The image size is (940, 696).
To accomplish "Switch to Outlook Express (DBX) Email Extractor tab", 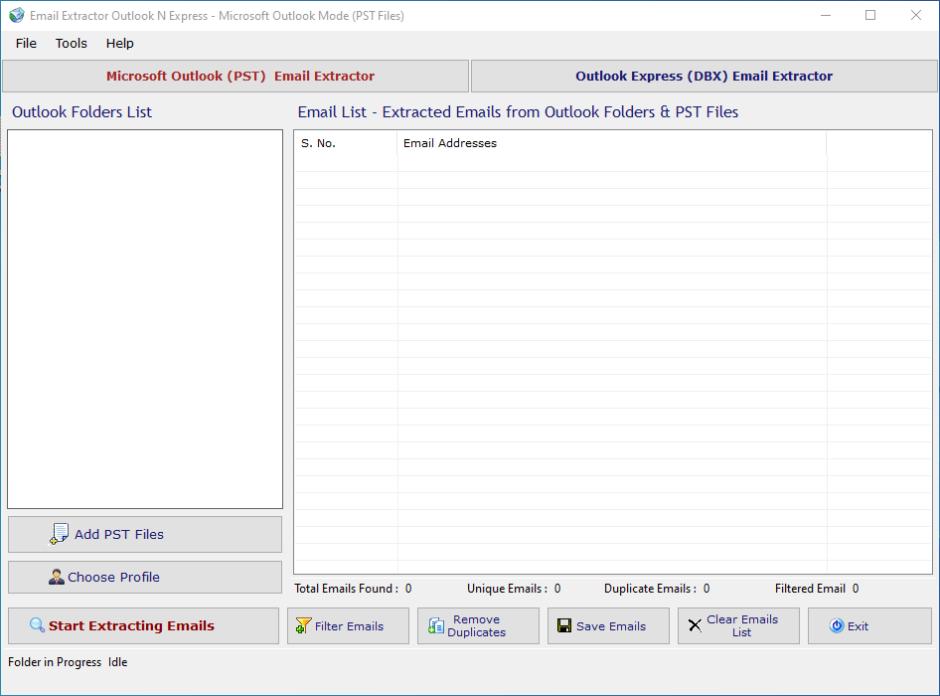I will point(704,76).
